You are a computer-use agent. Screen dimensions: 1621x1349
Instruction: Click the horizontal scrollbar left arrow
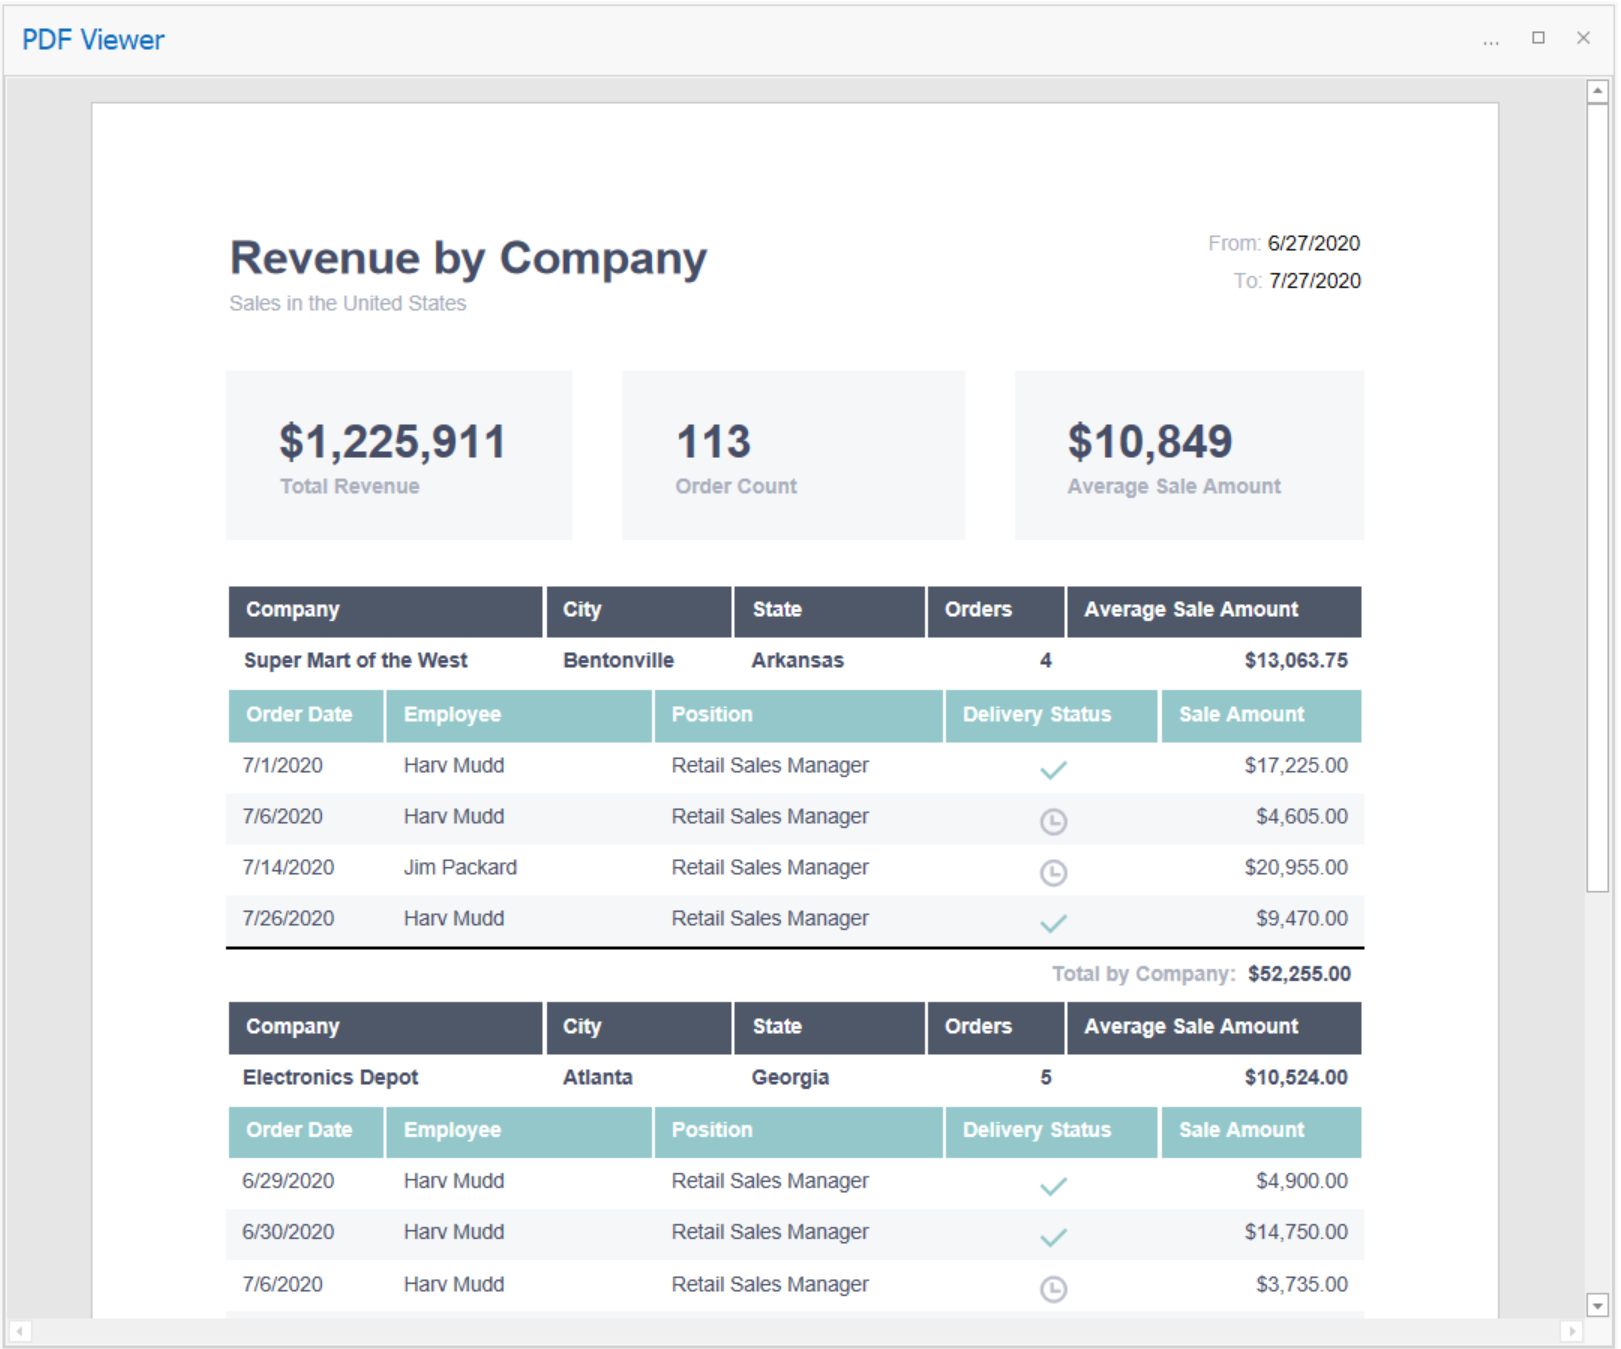[x=19, y=1331]
